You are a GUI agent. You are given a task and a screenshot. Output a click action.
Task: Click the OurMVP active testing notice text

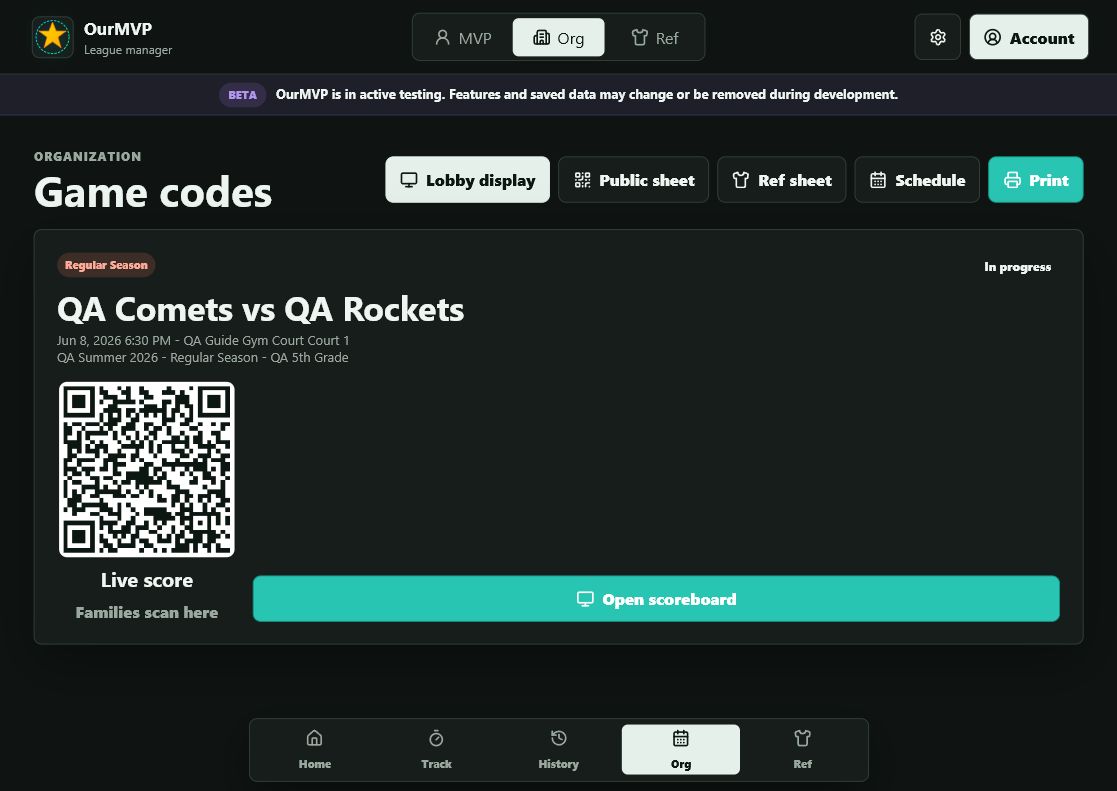(x=586, y=94)
